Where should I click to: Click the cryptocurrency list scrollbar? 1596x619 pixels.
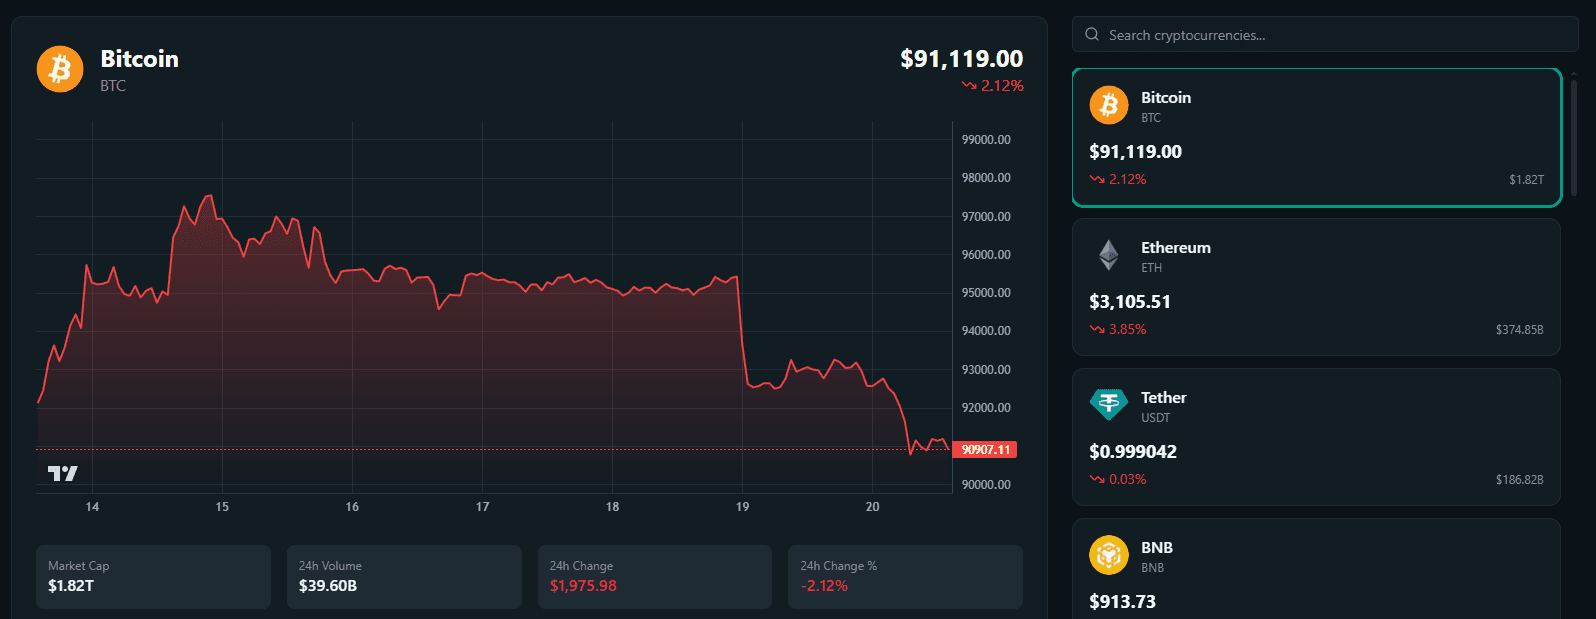(1573, 137)
